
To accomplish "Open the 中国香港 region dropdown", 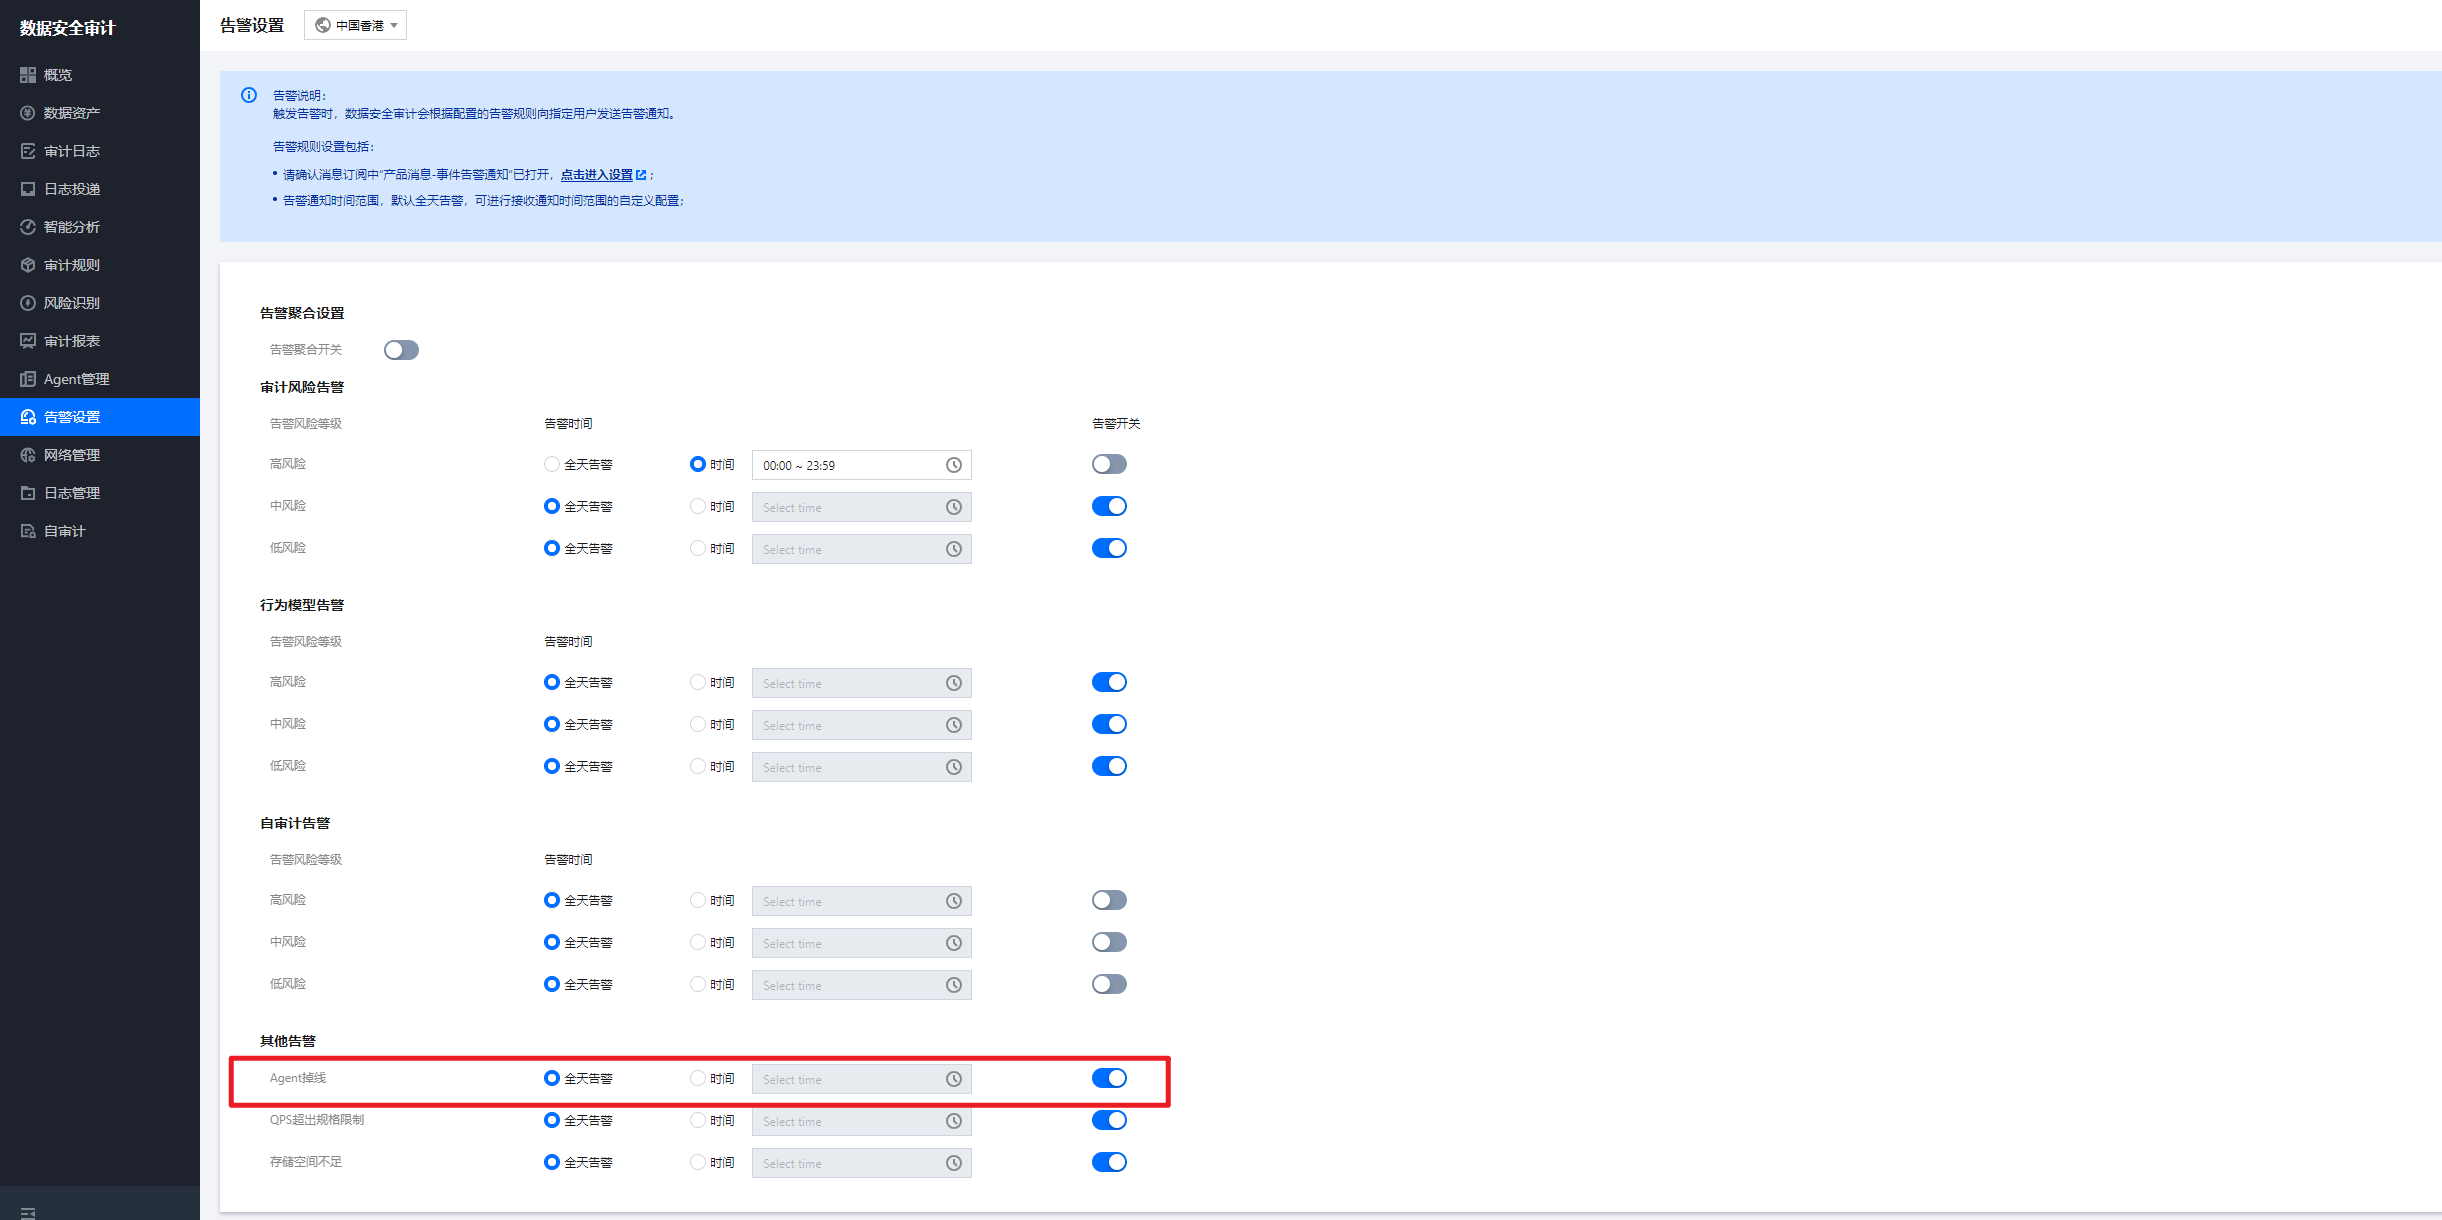I will 356,25.
